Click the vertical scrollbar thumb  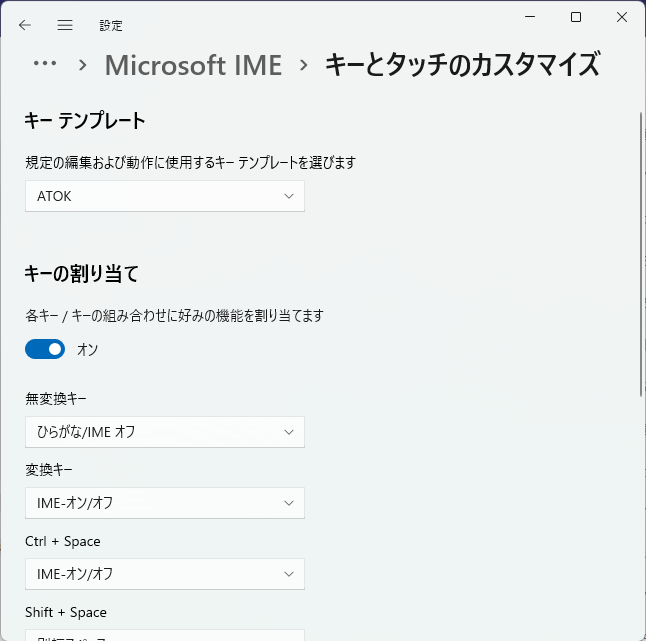pyautogui.click(x=641, y=254)
